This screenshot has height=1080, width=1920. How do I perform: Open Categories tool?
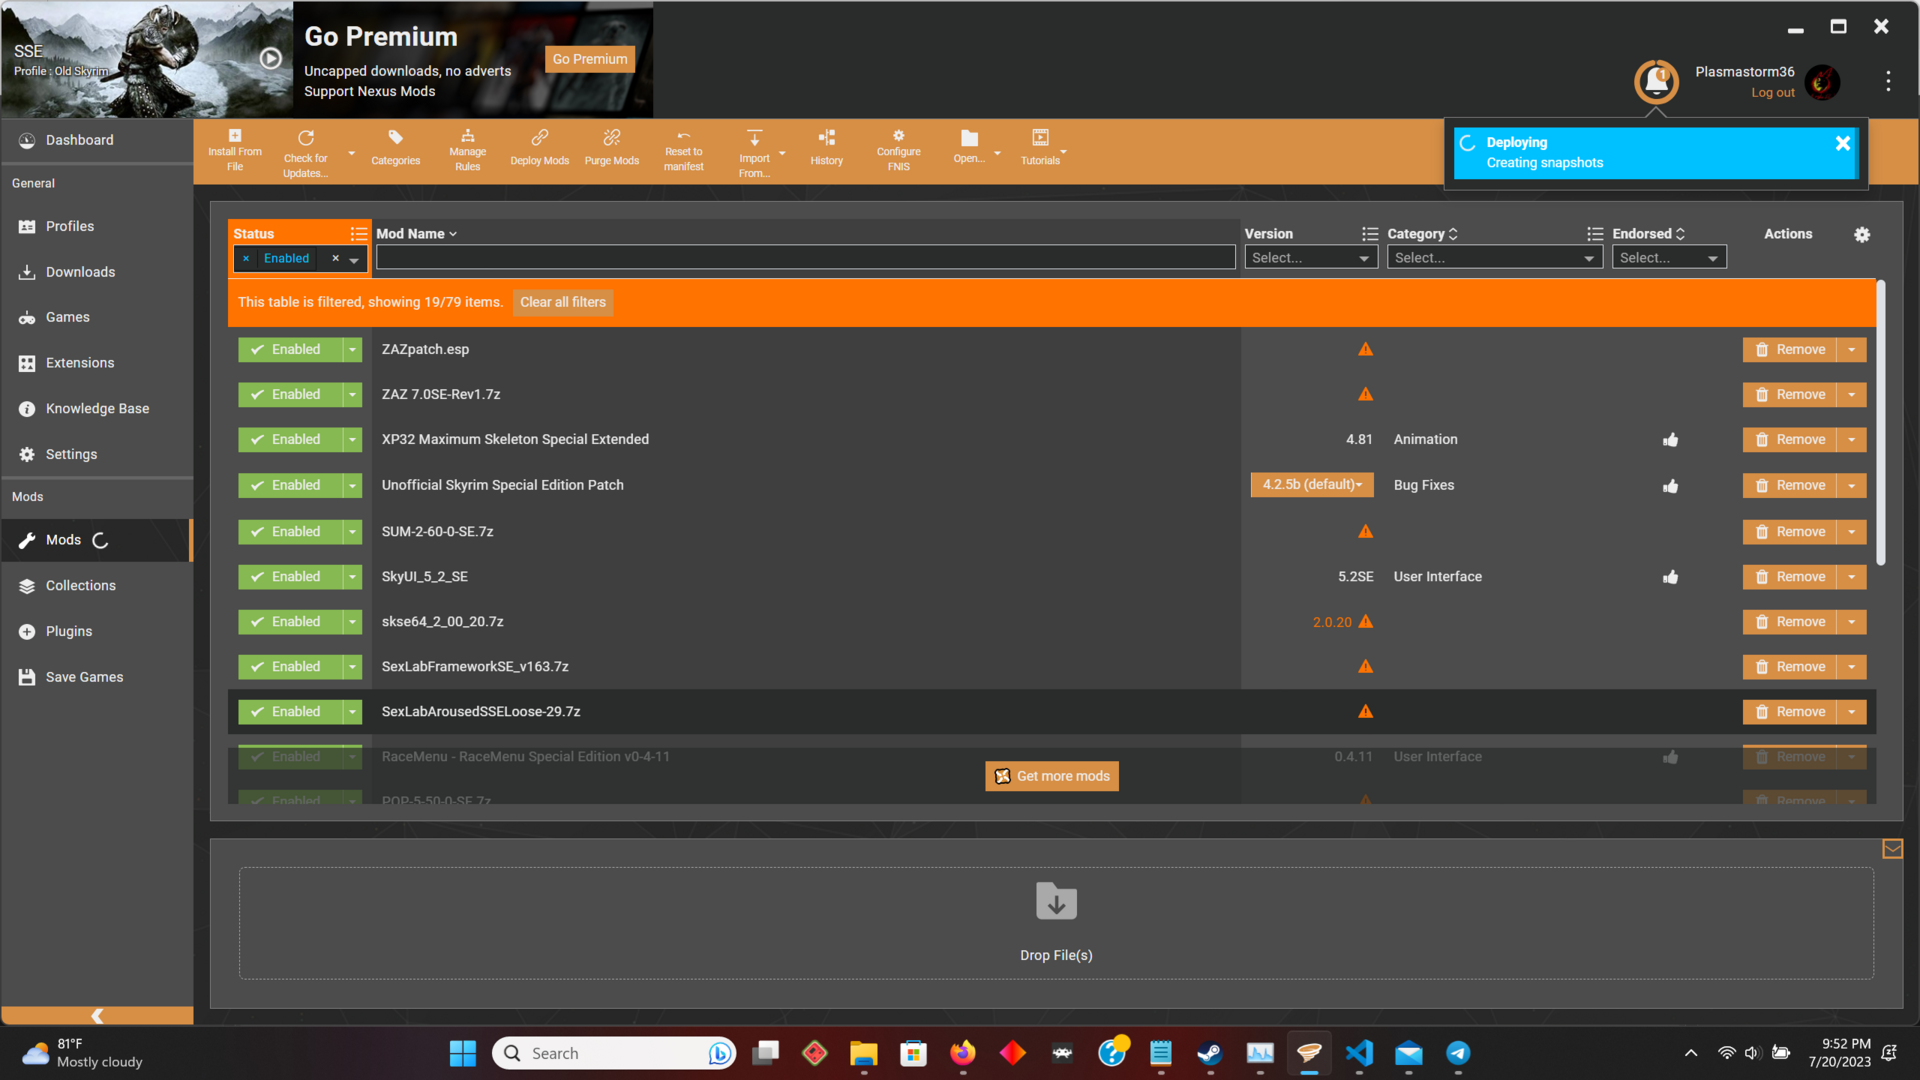tap(396, 148)
